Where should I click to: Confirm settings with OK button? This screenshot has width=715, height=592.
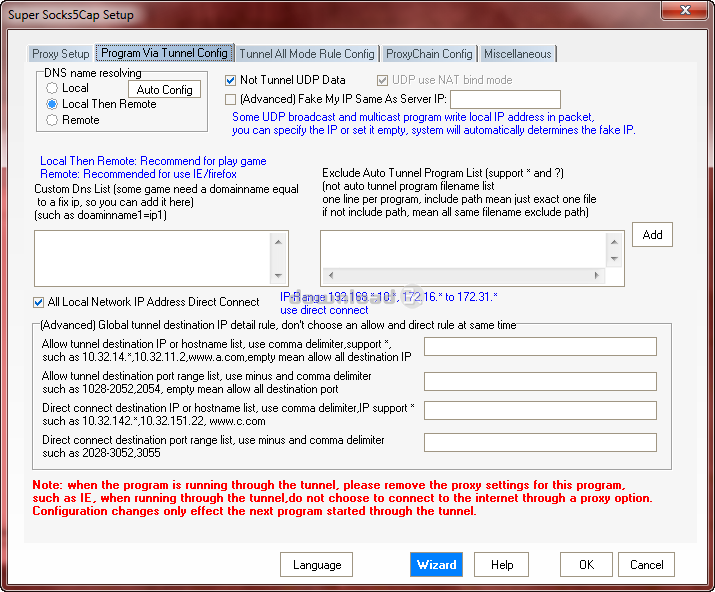tap(586, 565)
